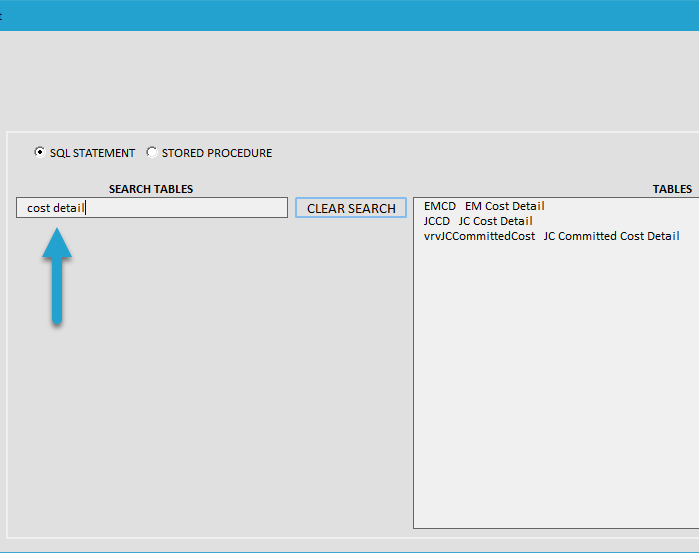Click the CLEAR SEARCH button
Image resolution: width=699 pixels, height=553 pixels.
coord(351,208)
